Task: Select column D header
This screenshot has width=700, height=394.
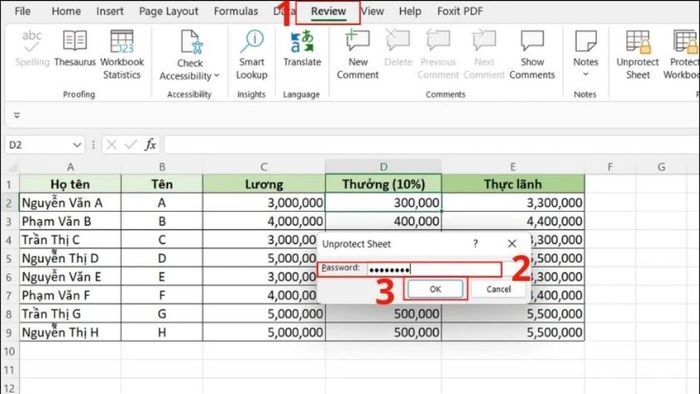Action: [383, 167]
